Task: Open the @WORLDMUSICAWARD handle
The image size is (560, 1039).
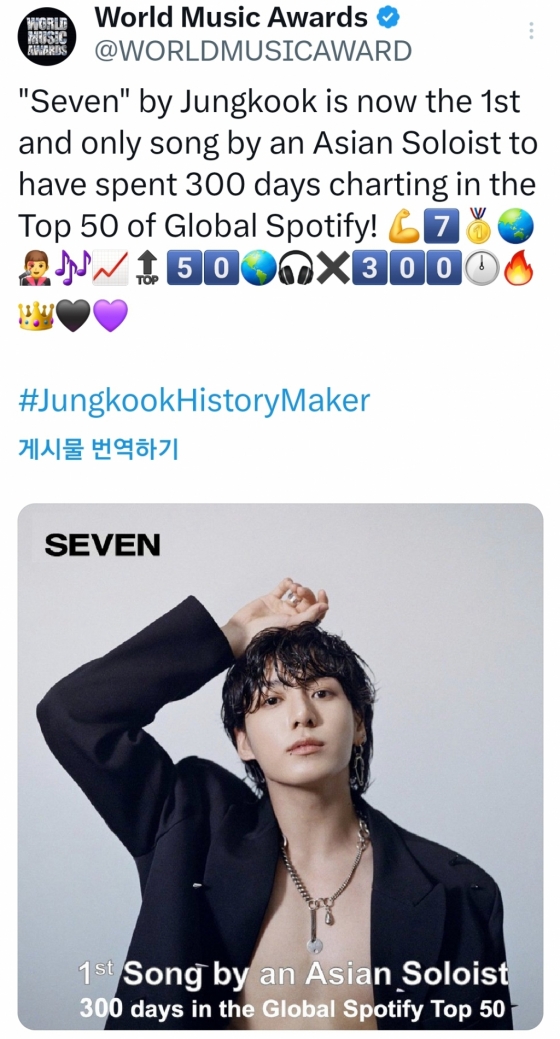Action: coord(253,51)
